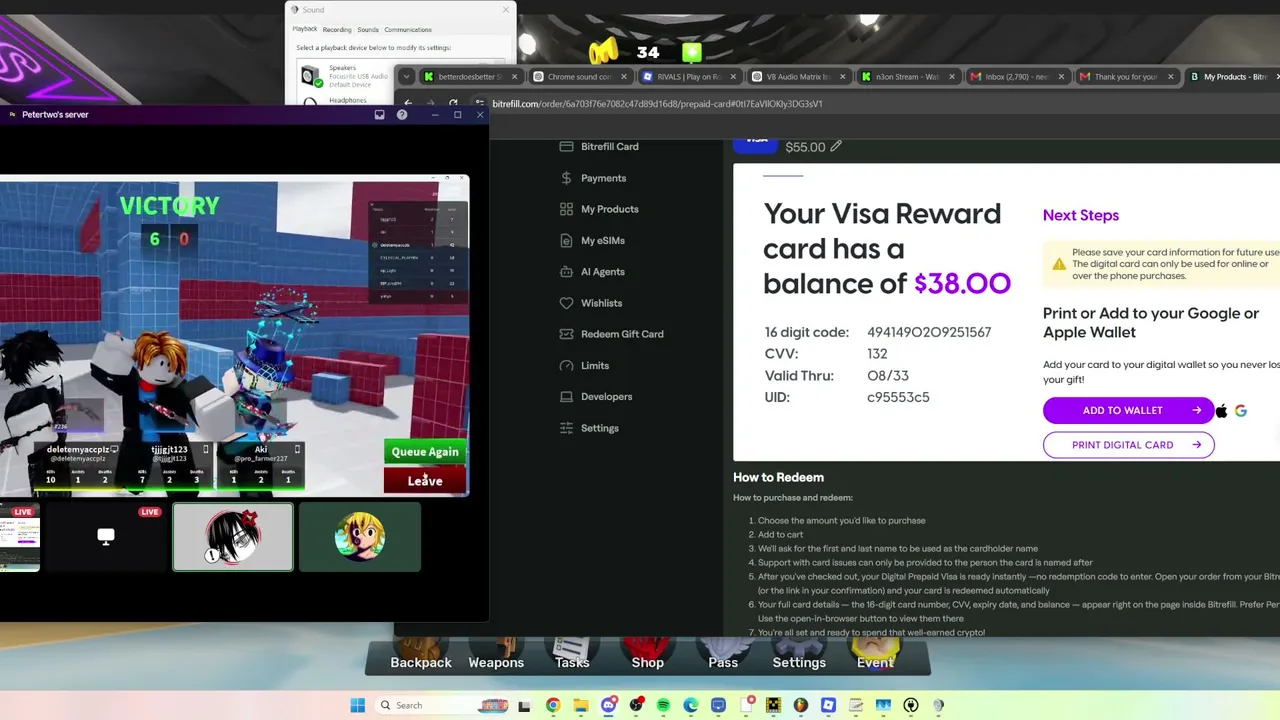
Task: Click the Limits gauge icon
Action: [567, 365]
